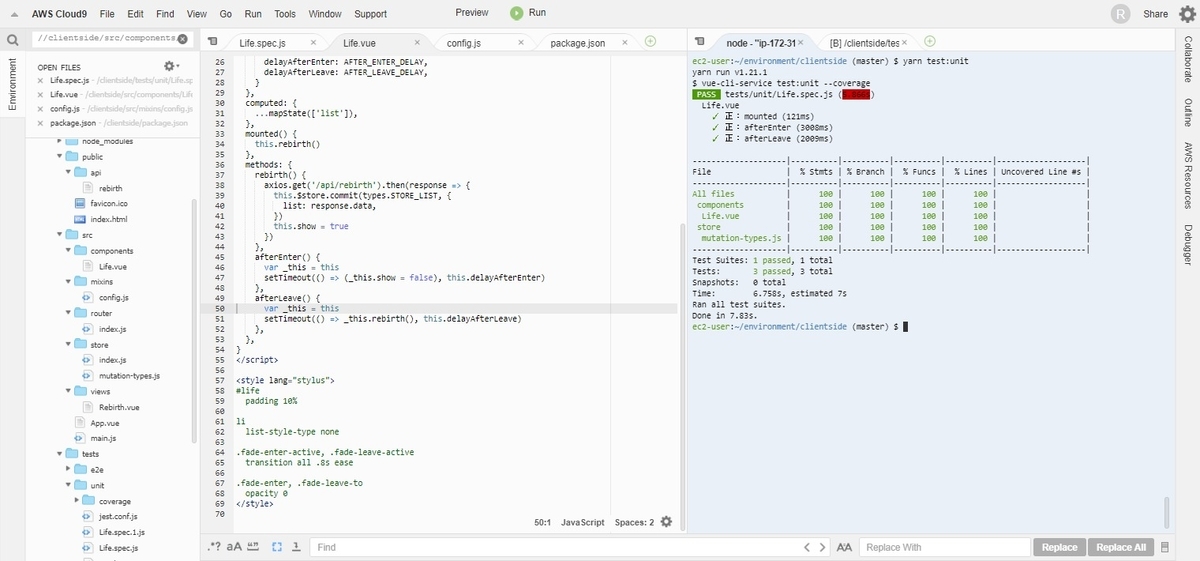Add new tab in terminal pane
The height and width of the screenshot is (561, 1200).
(929, 41)
